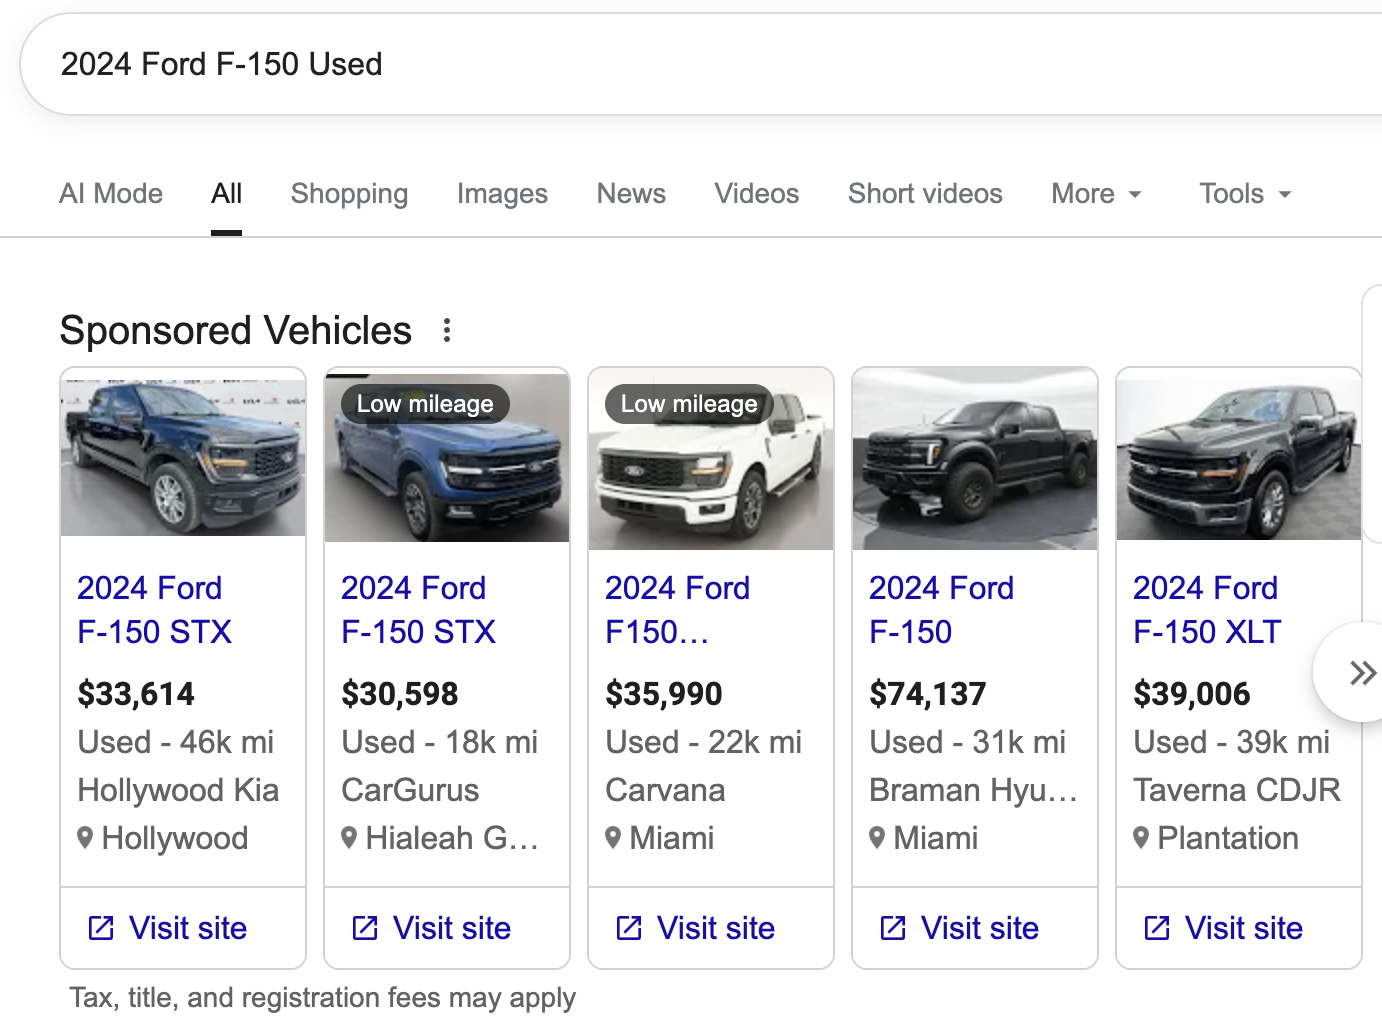Viewport: 1382px width, 1026px height.
Task: Click location pin beside Hollywood
Action: click(85, 838)
